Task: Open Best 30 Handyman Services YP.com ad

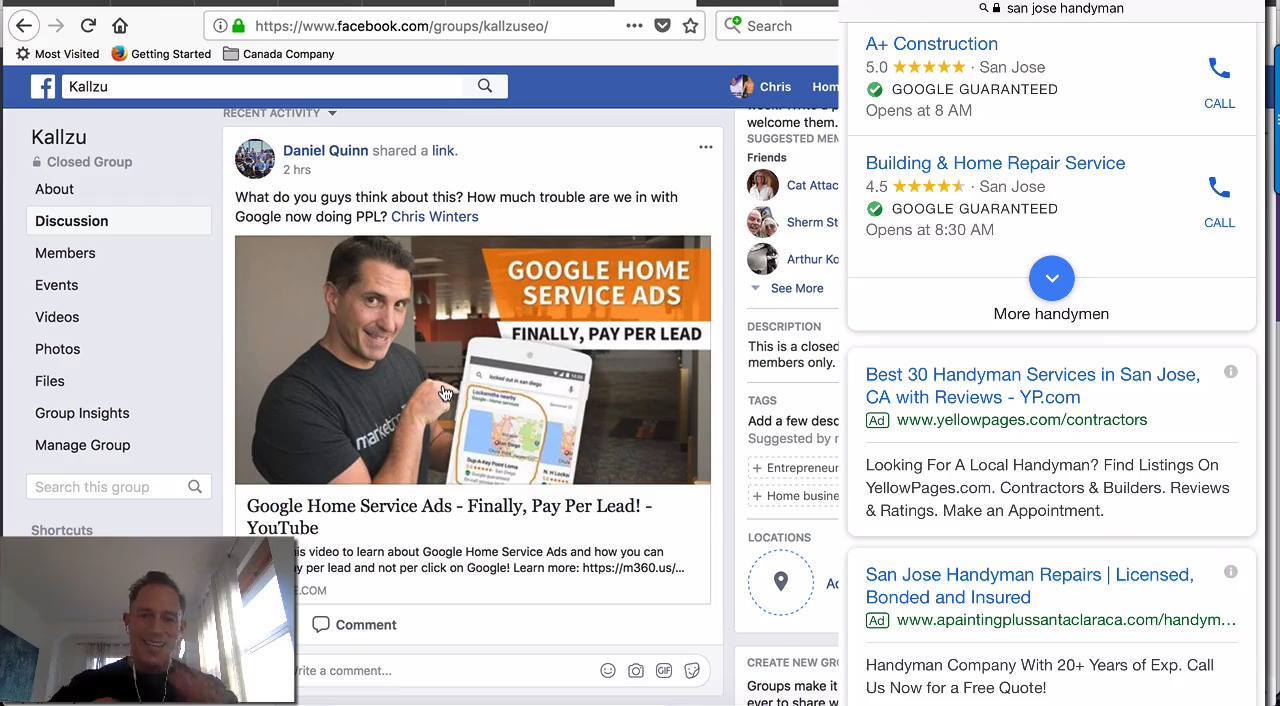Action: click(1032, 385)
